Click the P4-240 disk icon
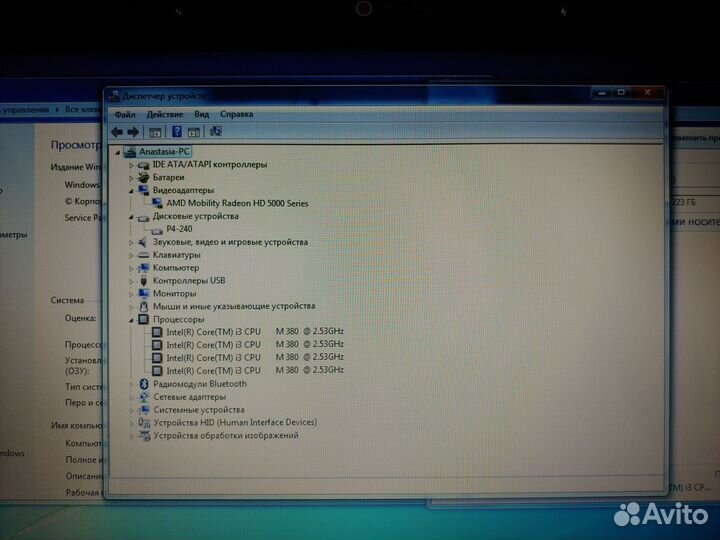The width and height of the screenshot is (720, 540). pyautogui.click(x=157, y=230)
